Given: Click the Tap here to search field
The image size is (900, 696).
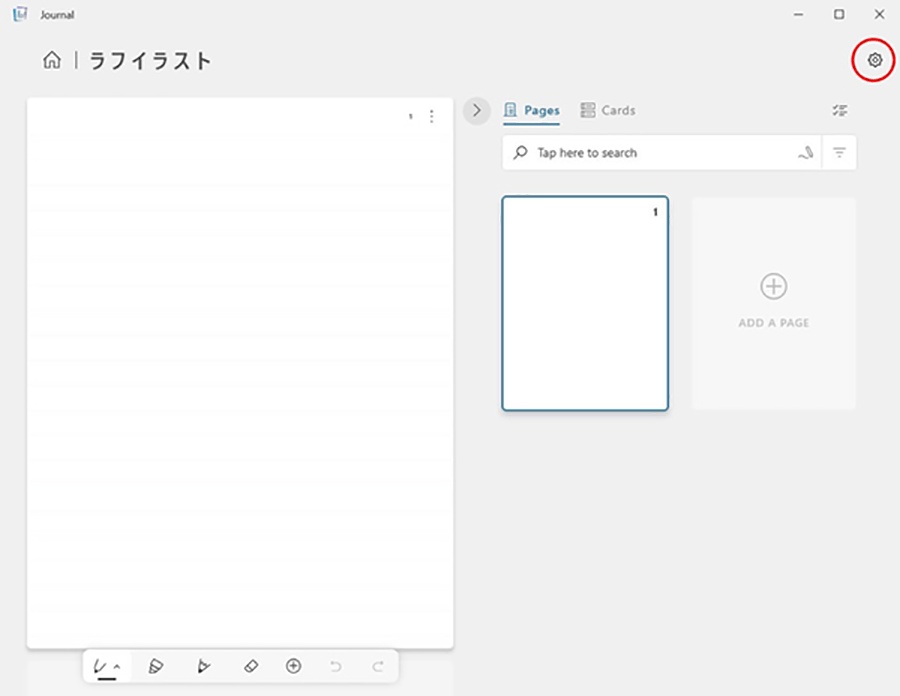Looking at the screenshot, I should pyautogui.click(x=662, y=153).
